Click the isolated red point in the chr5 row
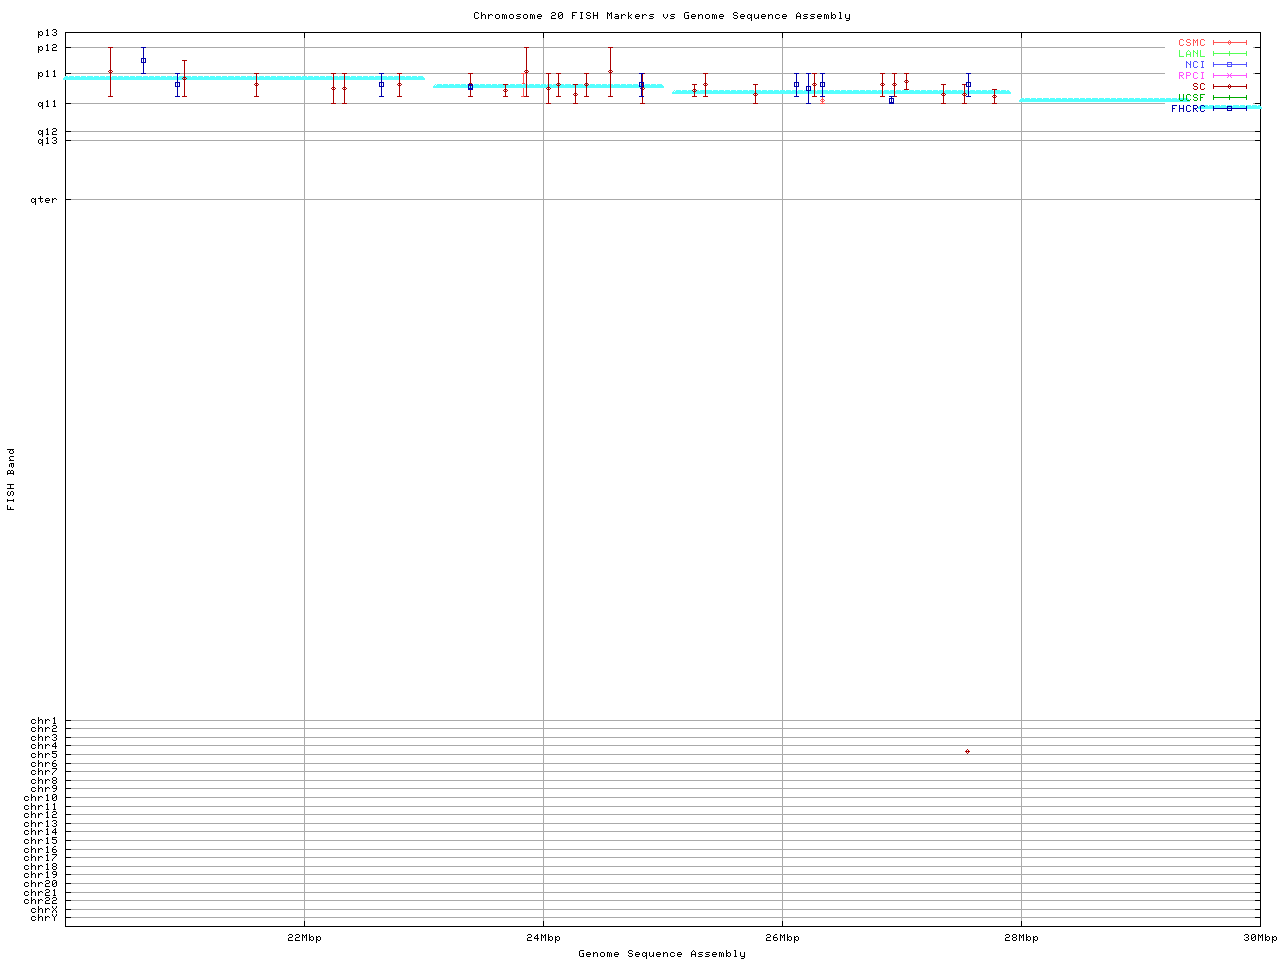1280x960 pixels. [967, 751]
